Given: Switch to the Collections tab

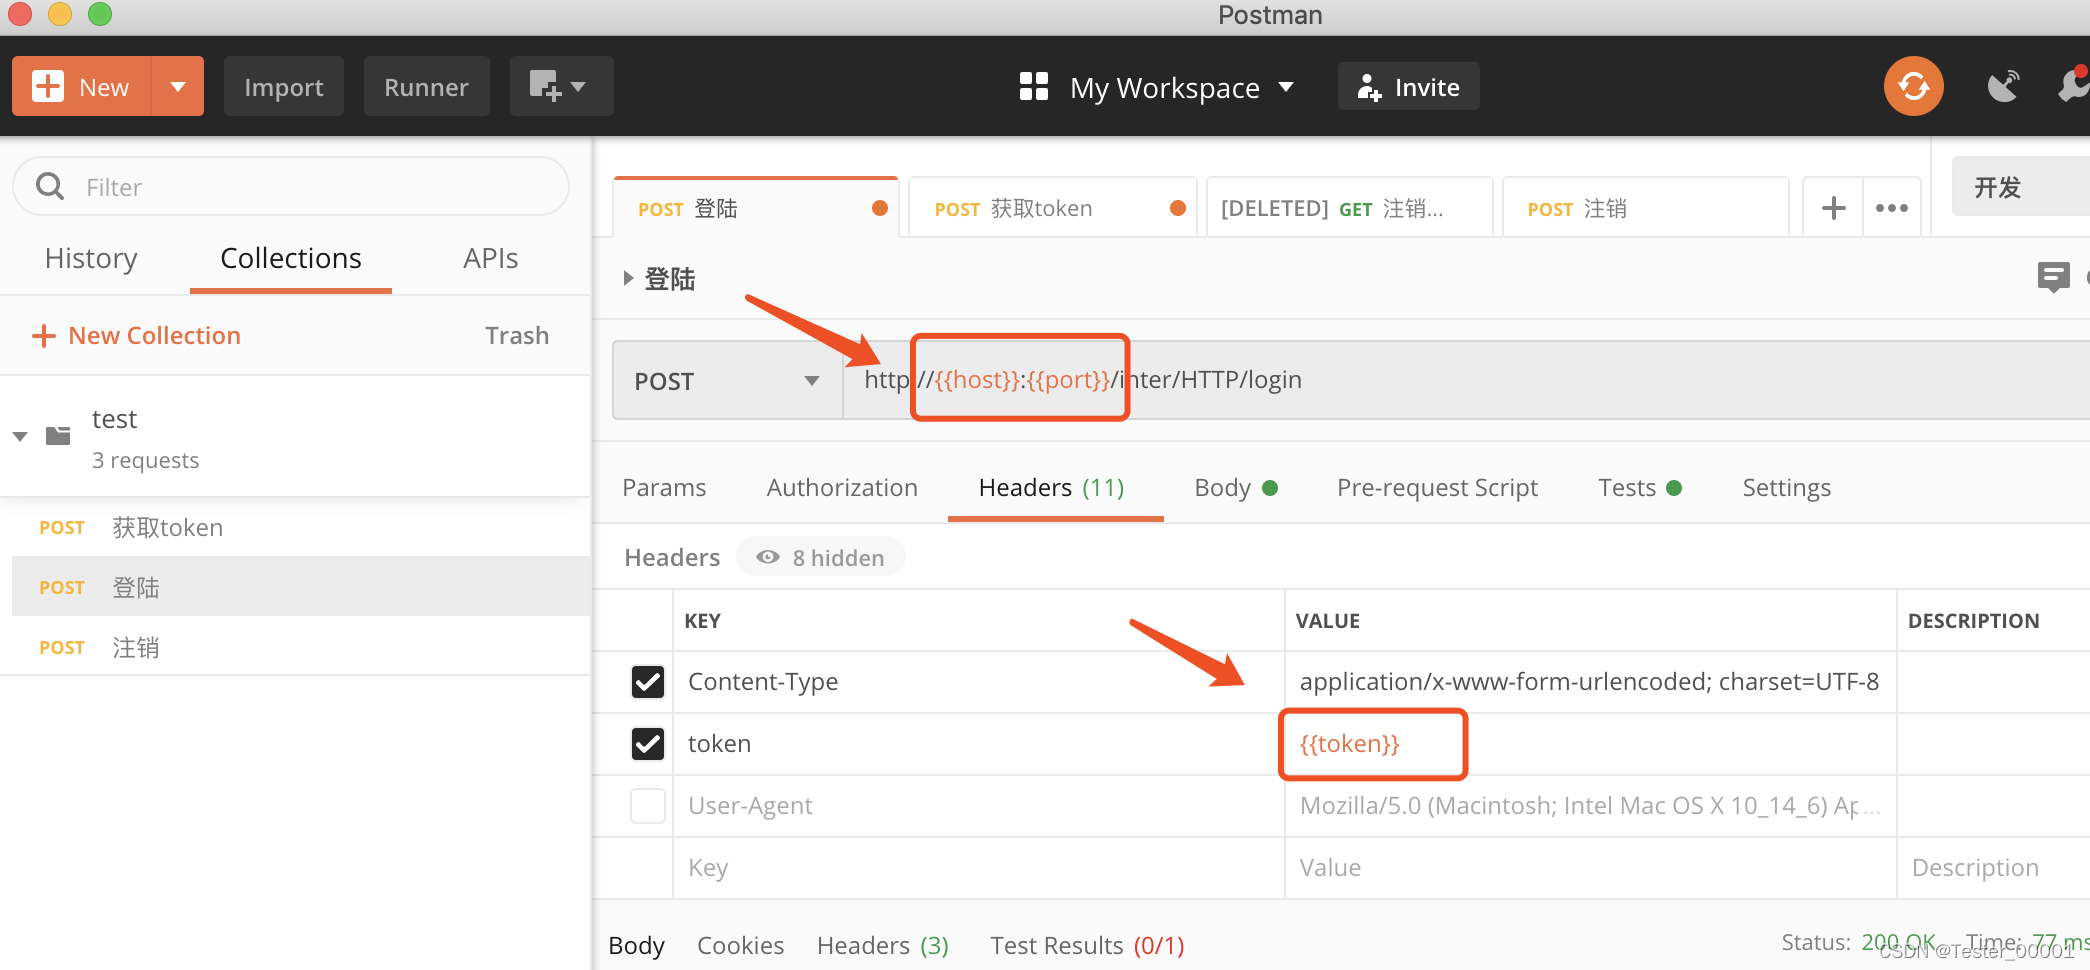Looking at the screenshot, I should [291, 258].
